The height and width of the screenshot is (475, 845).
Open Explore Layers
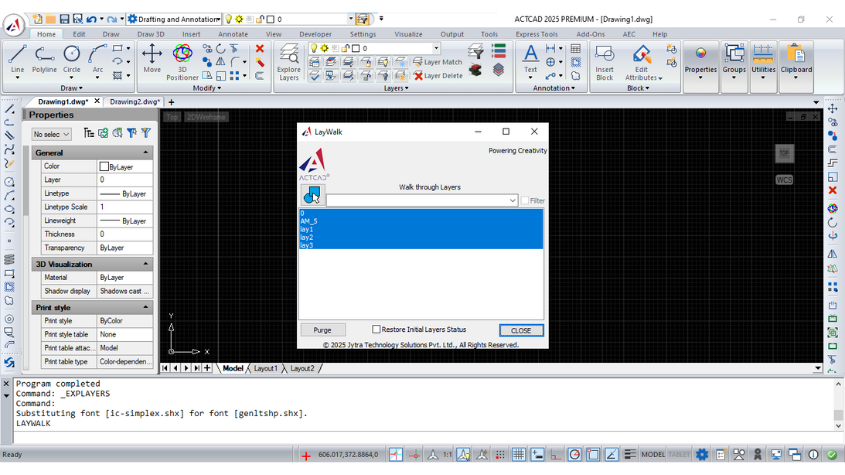pos(289,62)
